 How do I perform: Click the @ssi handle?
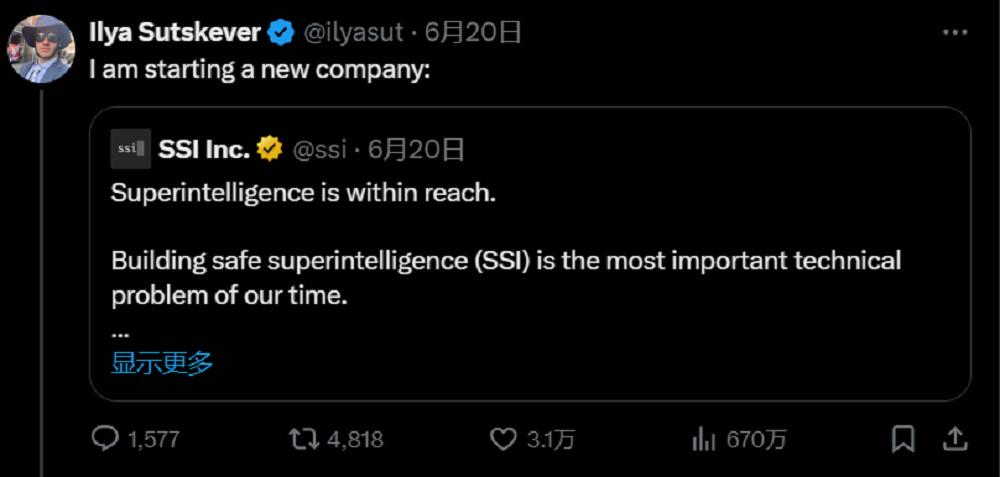tap(319, 149)
